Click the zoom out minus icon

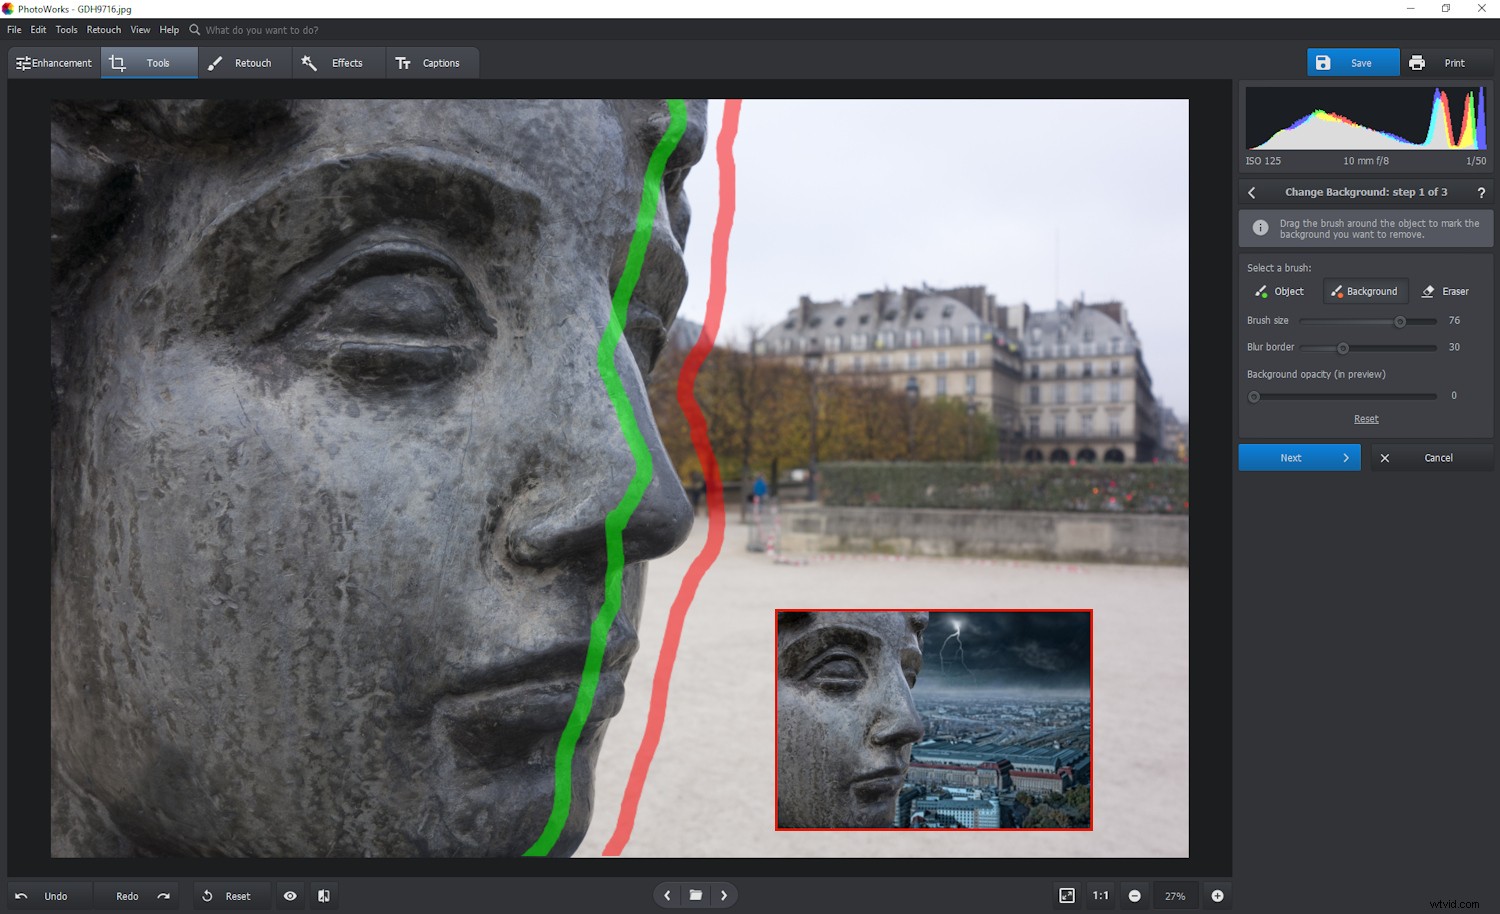point(1135,895)
